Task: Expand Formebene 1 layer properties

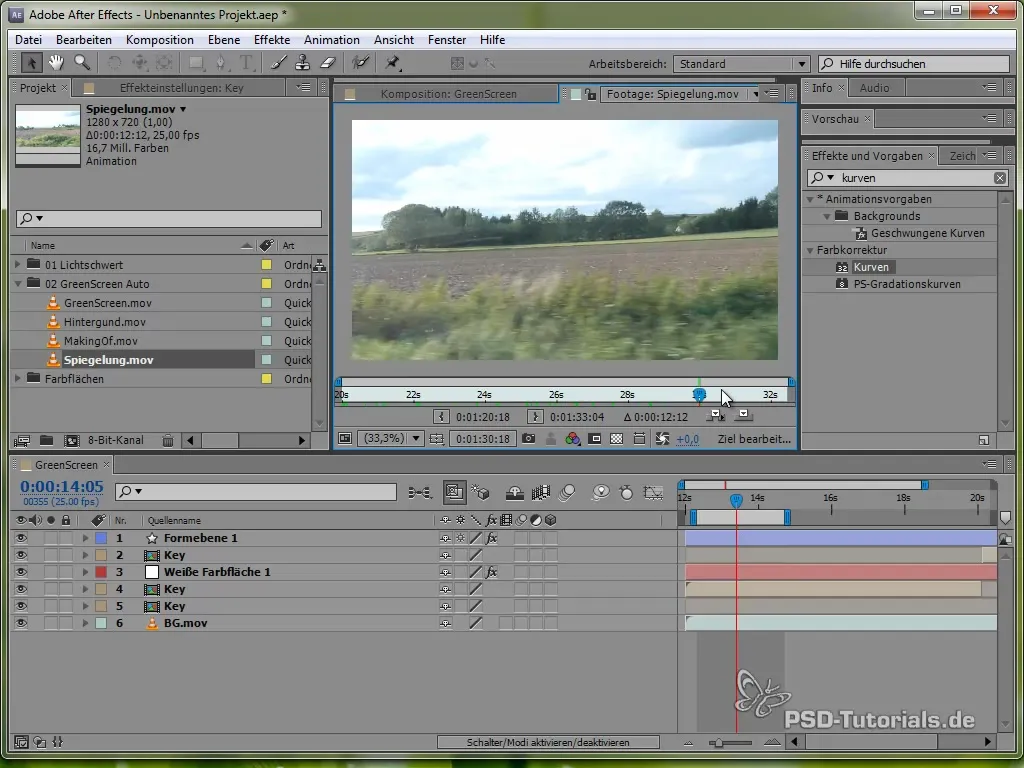Action: point(85,538)
